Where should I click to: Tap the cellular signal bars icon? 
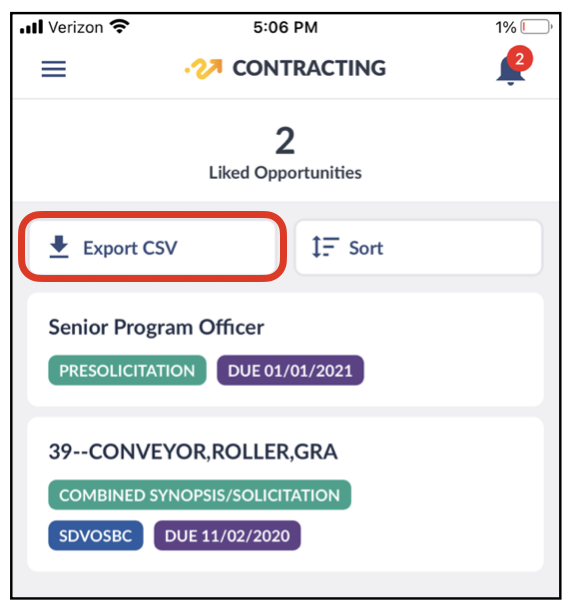point(32,27)
